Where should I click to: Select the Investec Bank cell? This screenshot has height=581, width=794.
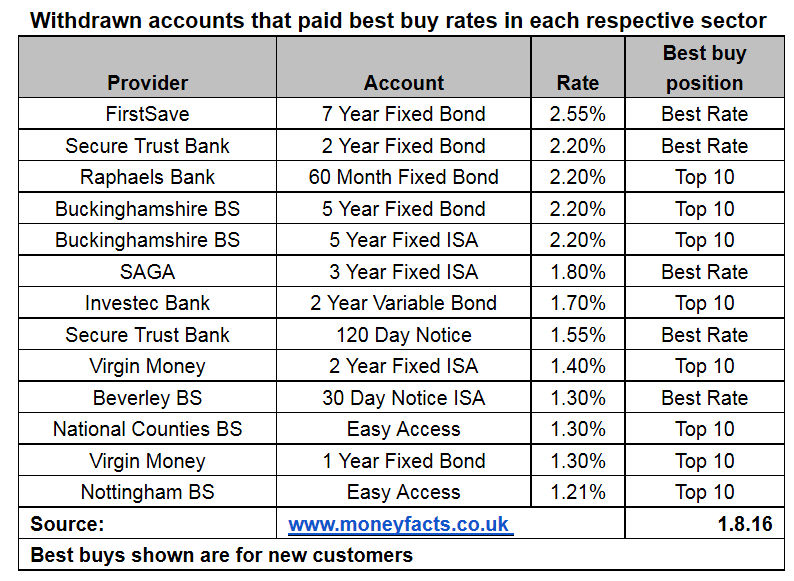point(148,303)
